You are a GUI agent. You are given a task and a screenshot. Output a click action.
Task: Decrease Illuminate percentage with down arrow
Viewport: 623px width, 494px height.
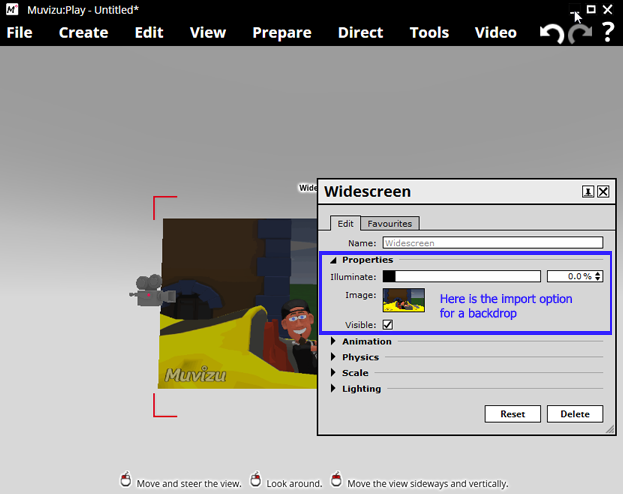pos(598,279)
